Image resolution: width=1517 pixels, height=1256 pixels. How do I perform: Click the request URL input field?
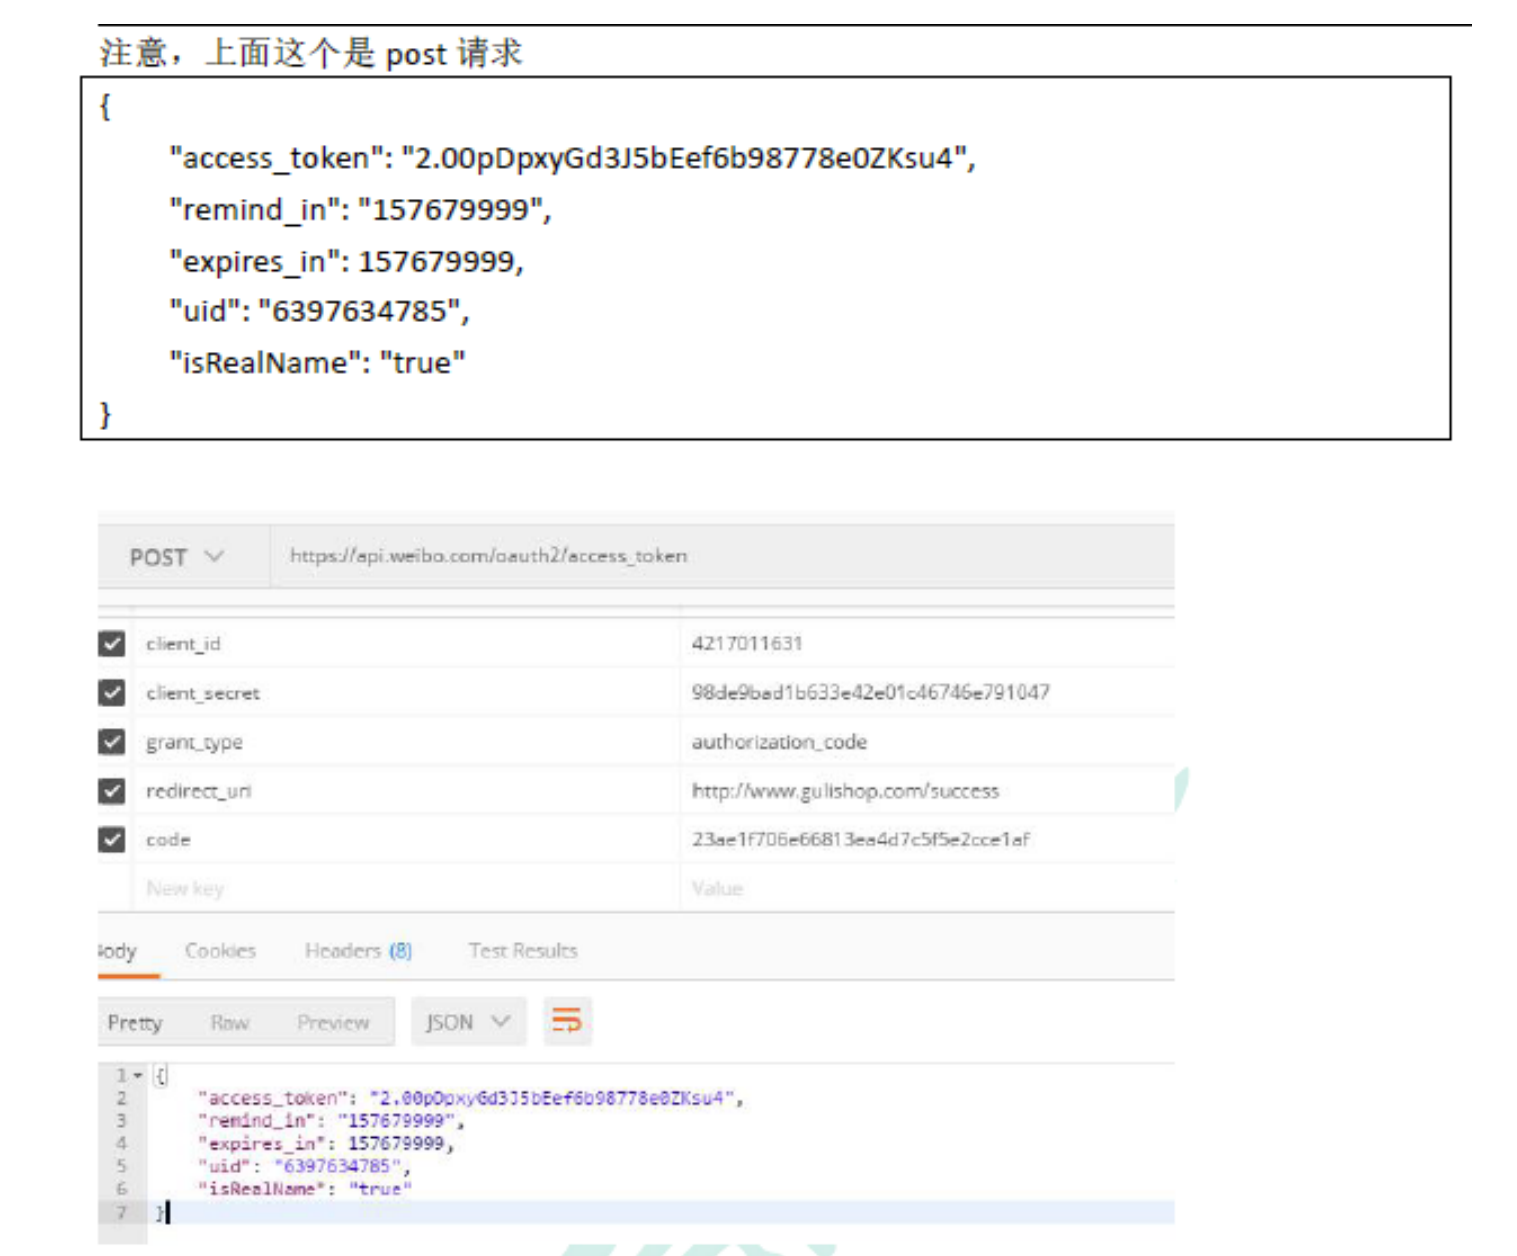pos(721,556)
